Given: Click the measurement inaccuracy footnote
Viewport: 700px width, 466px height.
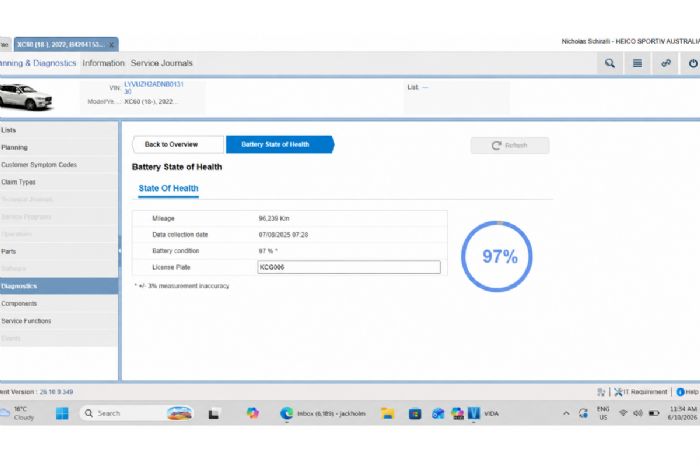Looking at the screenshot, I should tap(182, 286).
